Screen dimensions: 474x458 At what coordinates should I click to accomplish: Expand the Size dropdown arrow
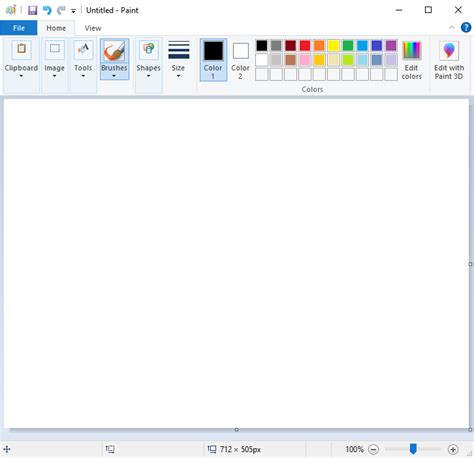click(178, 76)
